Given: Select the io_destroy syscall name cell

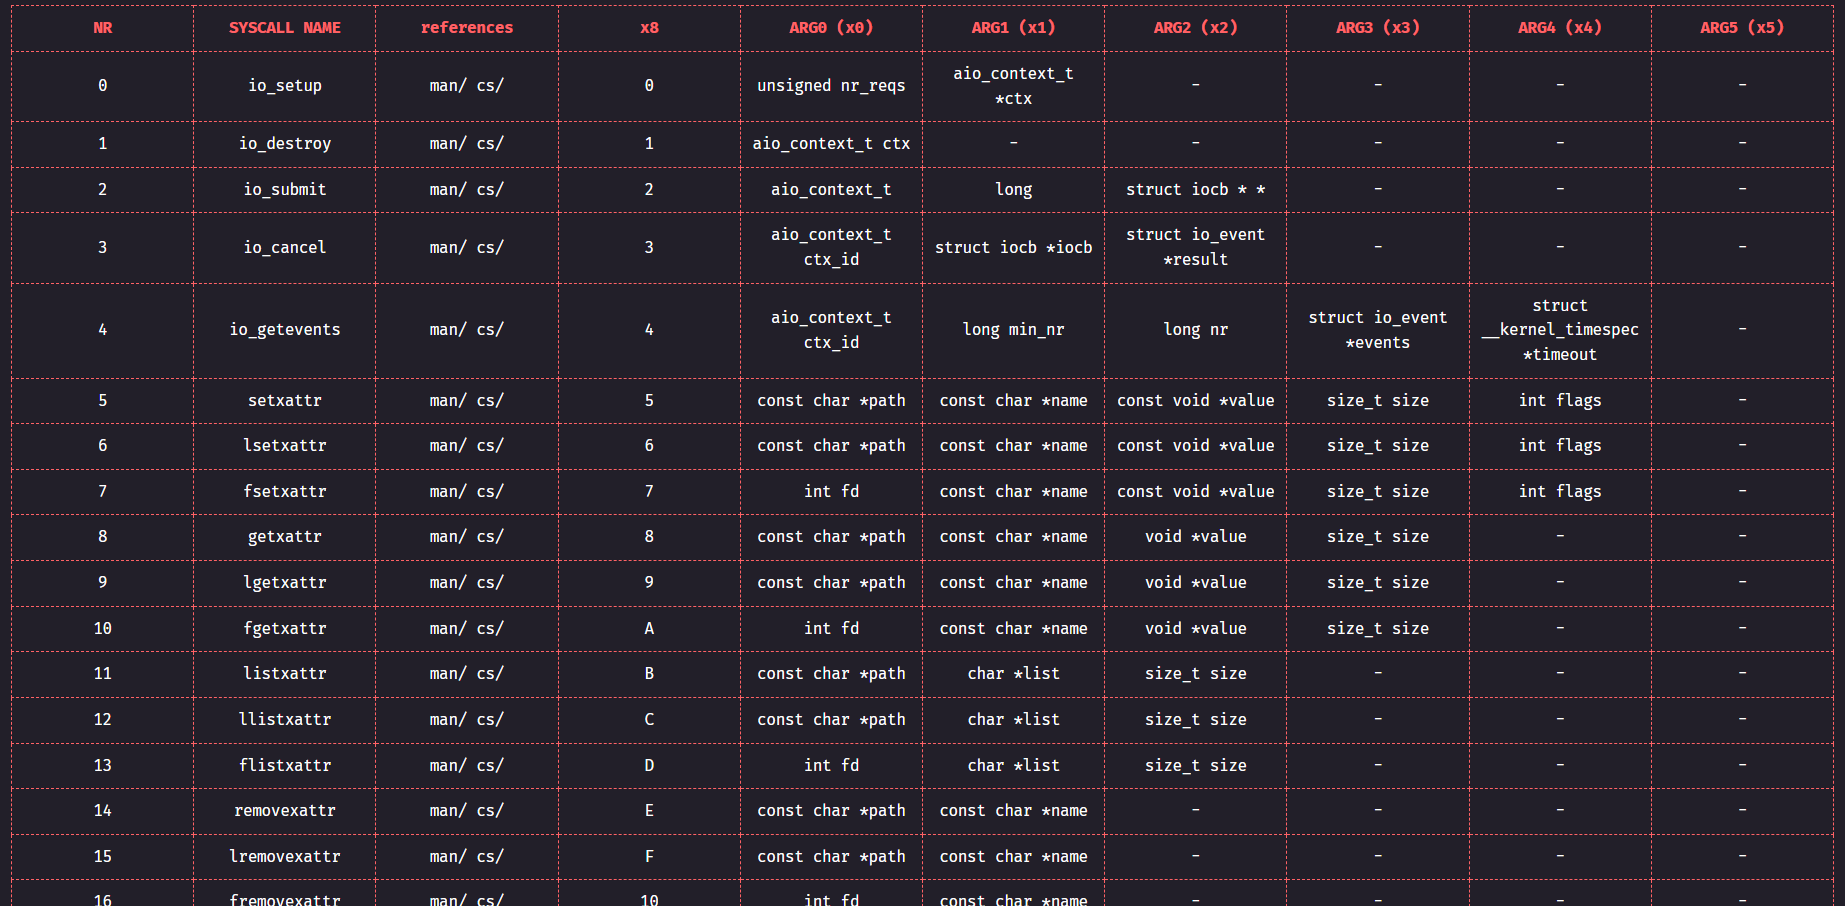Looking at the screenshot, I should (x=285, y=144).
